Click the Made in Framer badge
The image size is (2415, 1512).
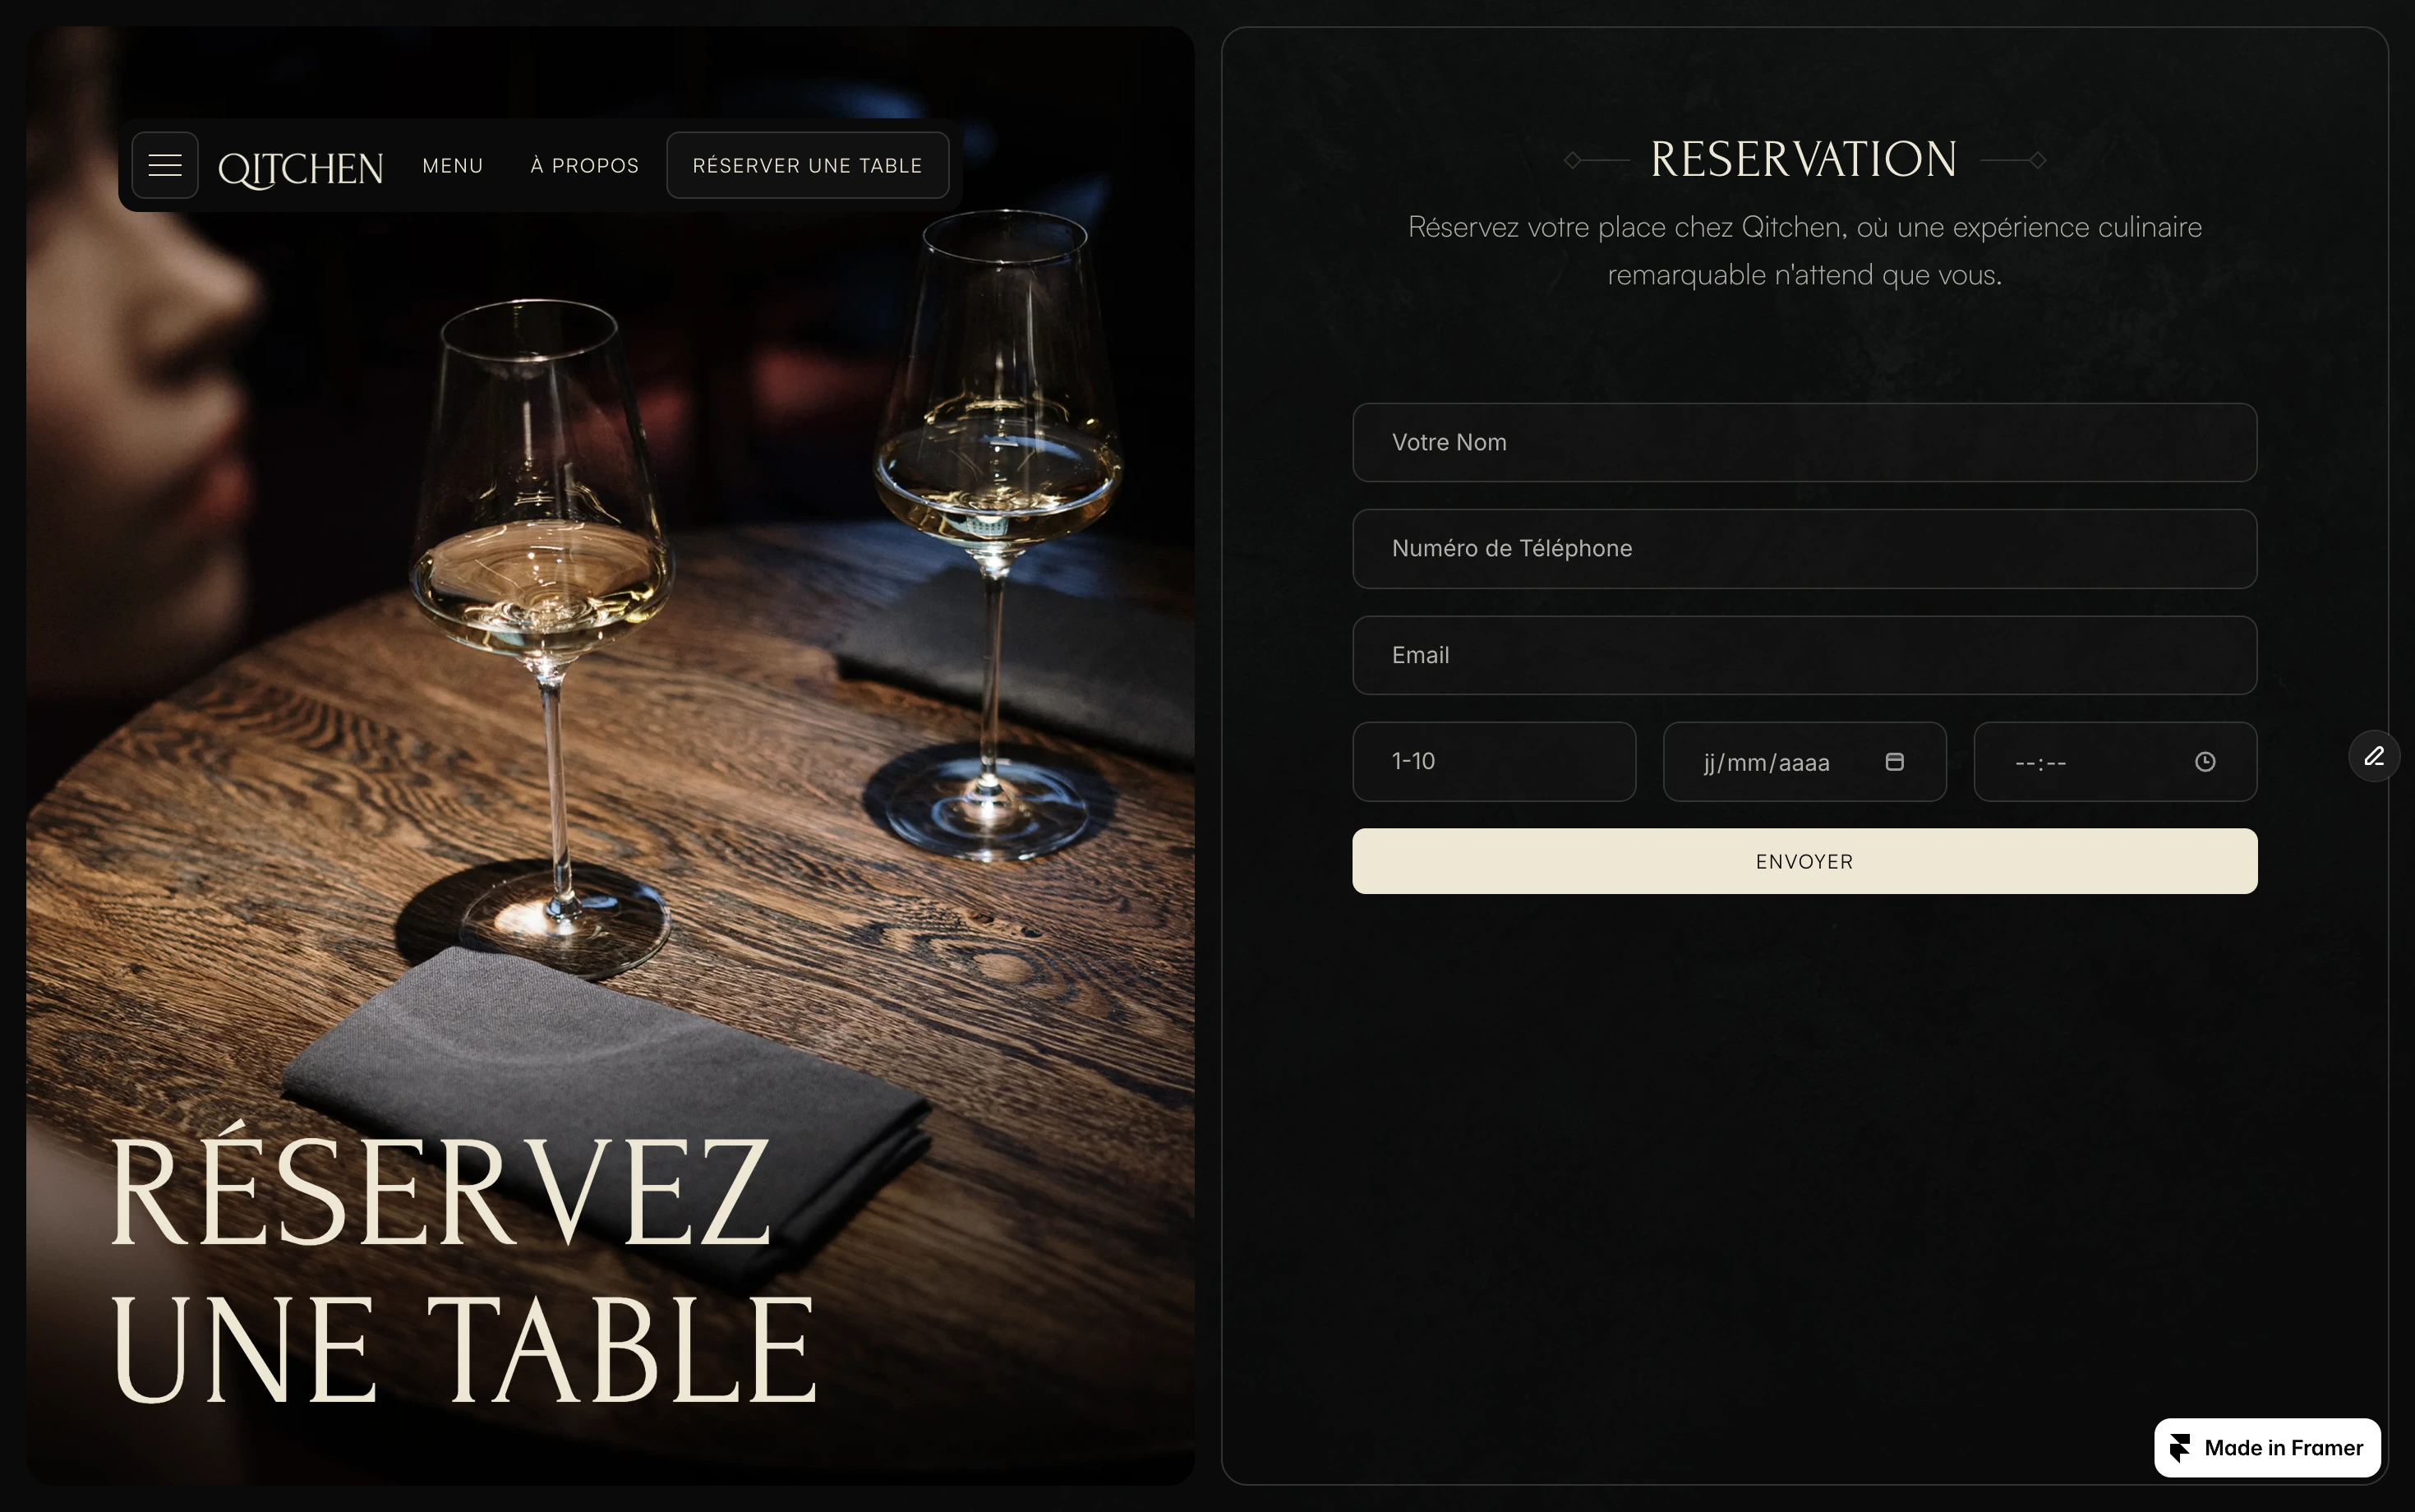2267,1448
